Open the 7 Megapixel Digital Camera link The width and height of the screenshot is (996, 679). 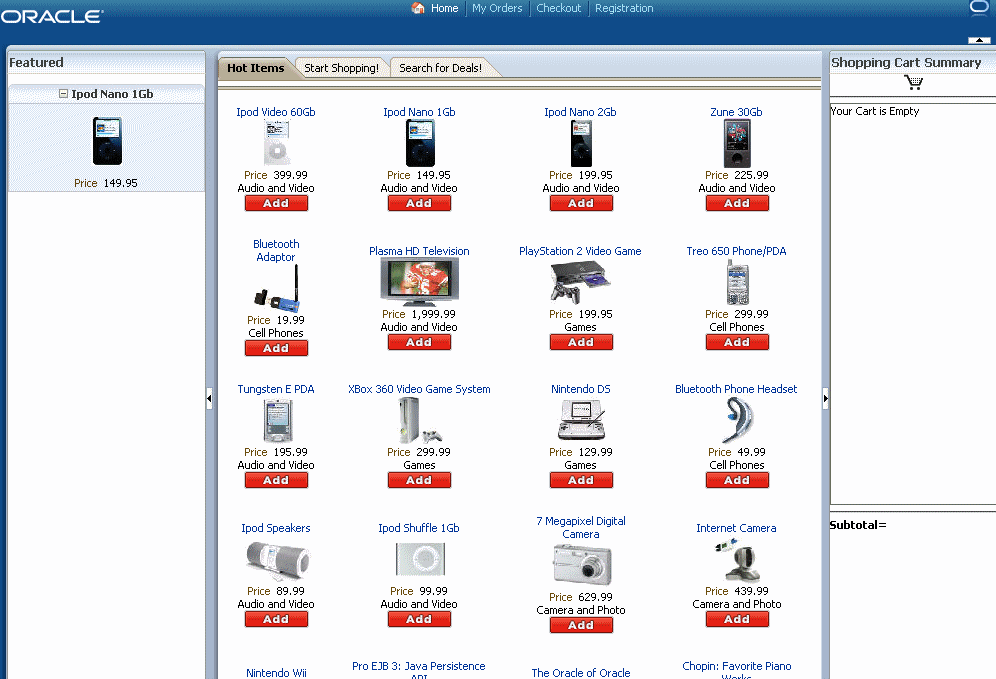click(x=581, y=527)
